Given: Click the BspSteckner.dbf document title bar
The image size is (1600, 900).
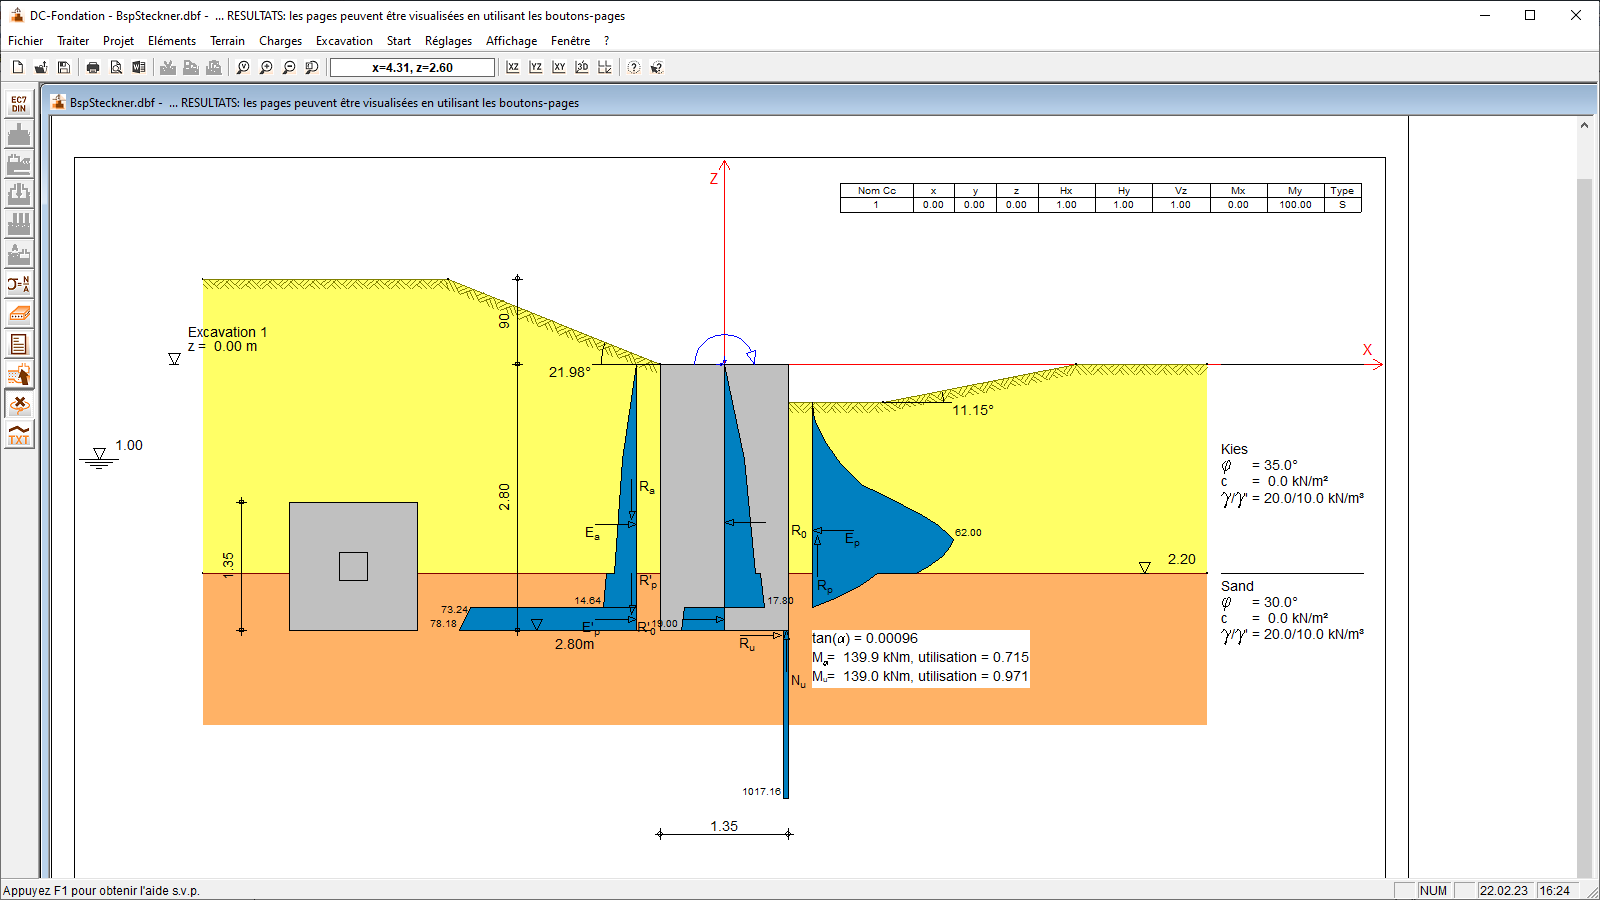Looking at the screenshot, I should coord(820,102).
